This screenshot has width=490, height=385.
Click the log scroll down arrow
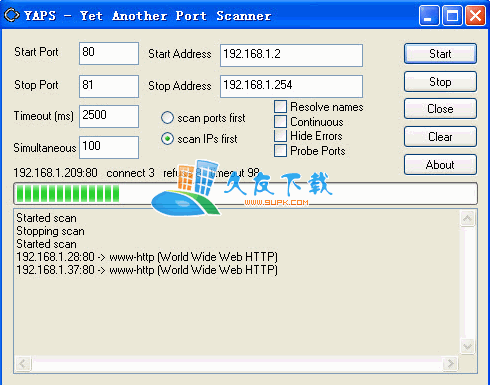[467, 346]
